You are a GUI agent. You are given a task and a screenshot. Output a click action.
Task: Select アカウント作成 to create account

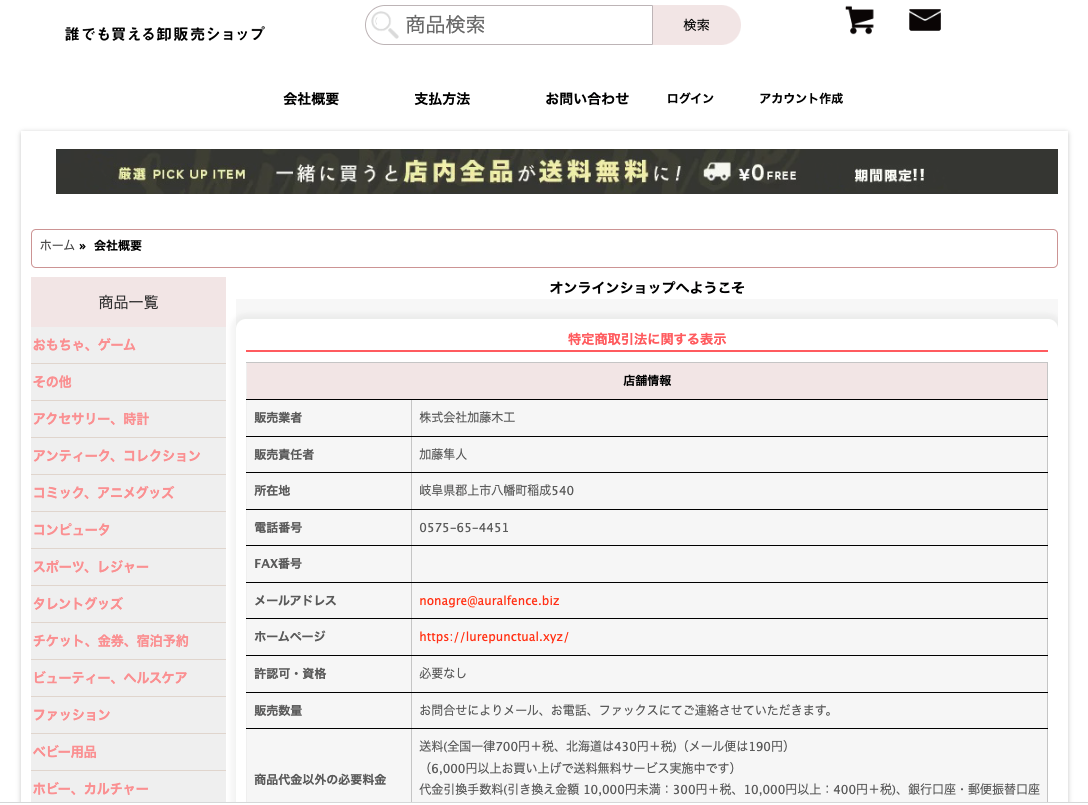pyautogui.click(x=800, y=99)
